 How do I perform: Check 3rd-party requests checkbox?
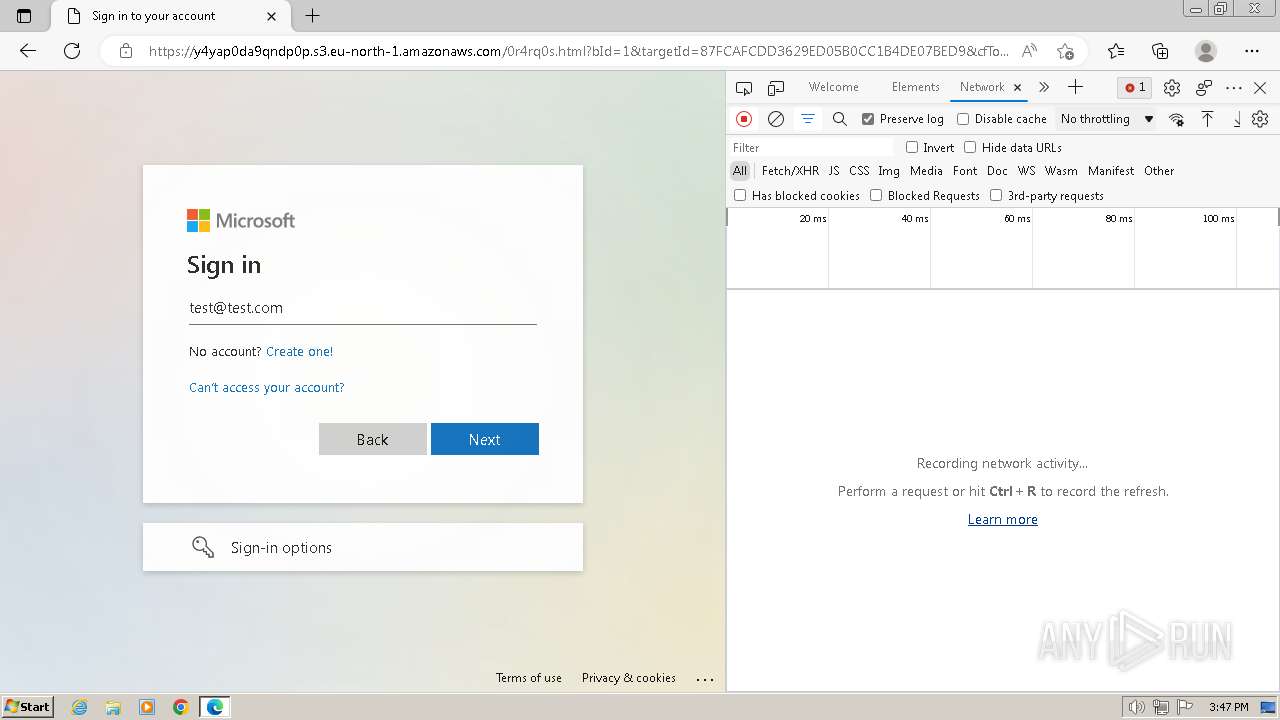[x=996, y=195]
